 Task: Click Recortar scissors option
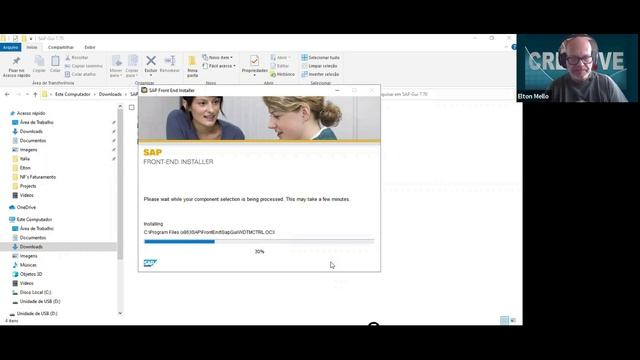[77, 58]
